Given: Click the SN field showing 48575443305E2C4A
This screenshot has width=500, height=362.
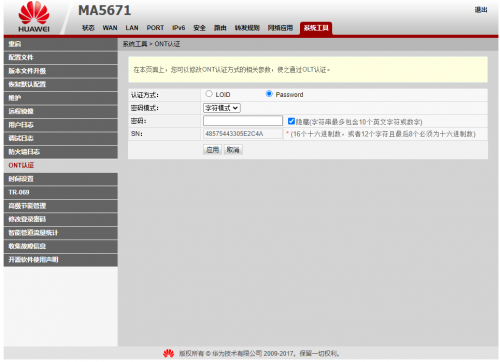Looking at the screenshot, I should point(243,134).
